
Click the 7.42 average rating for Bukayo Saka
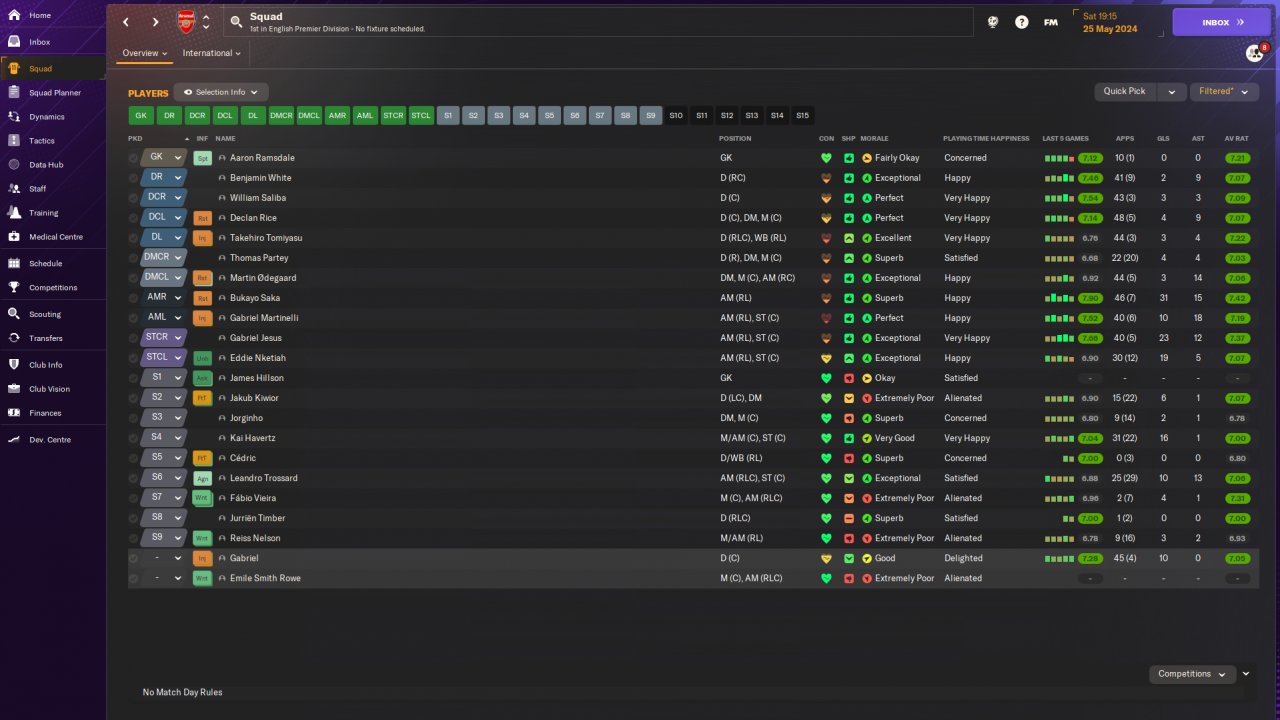click(x=1237, y=298)
